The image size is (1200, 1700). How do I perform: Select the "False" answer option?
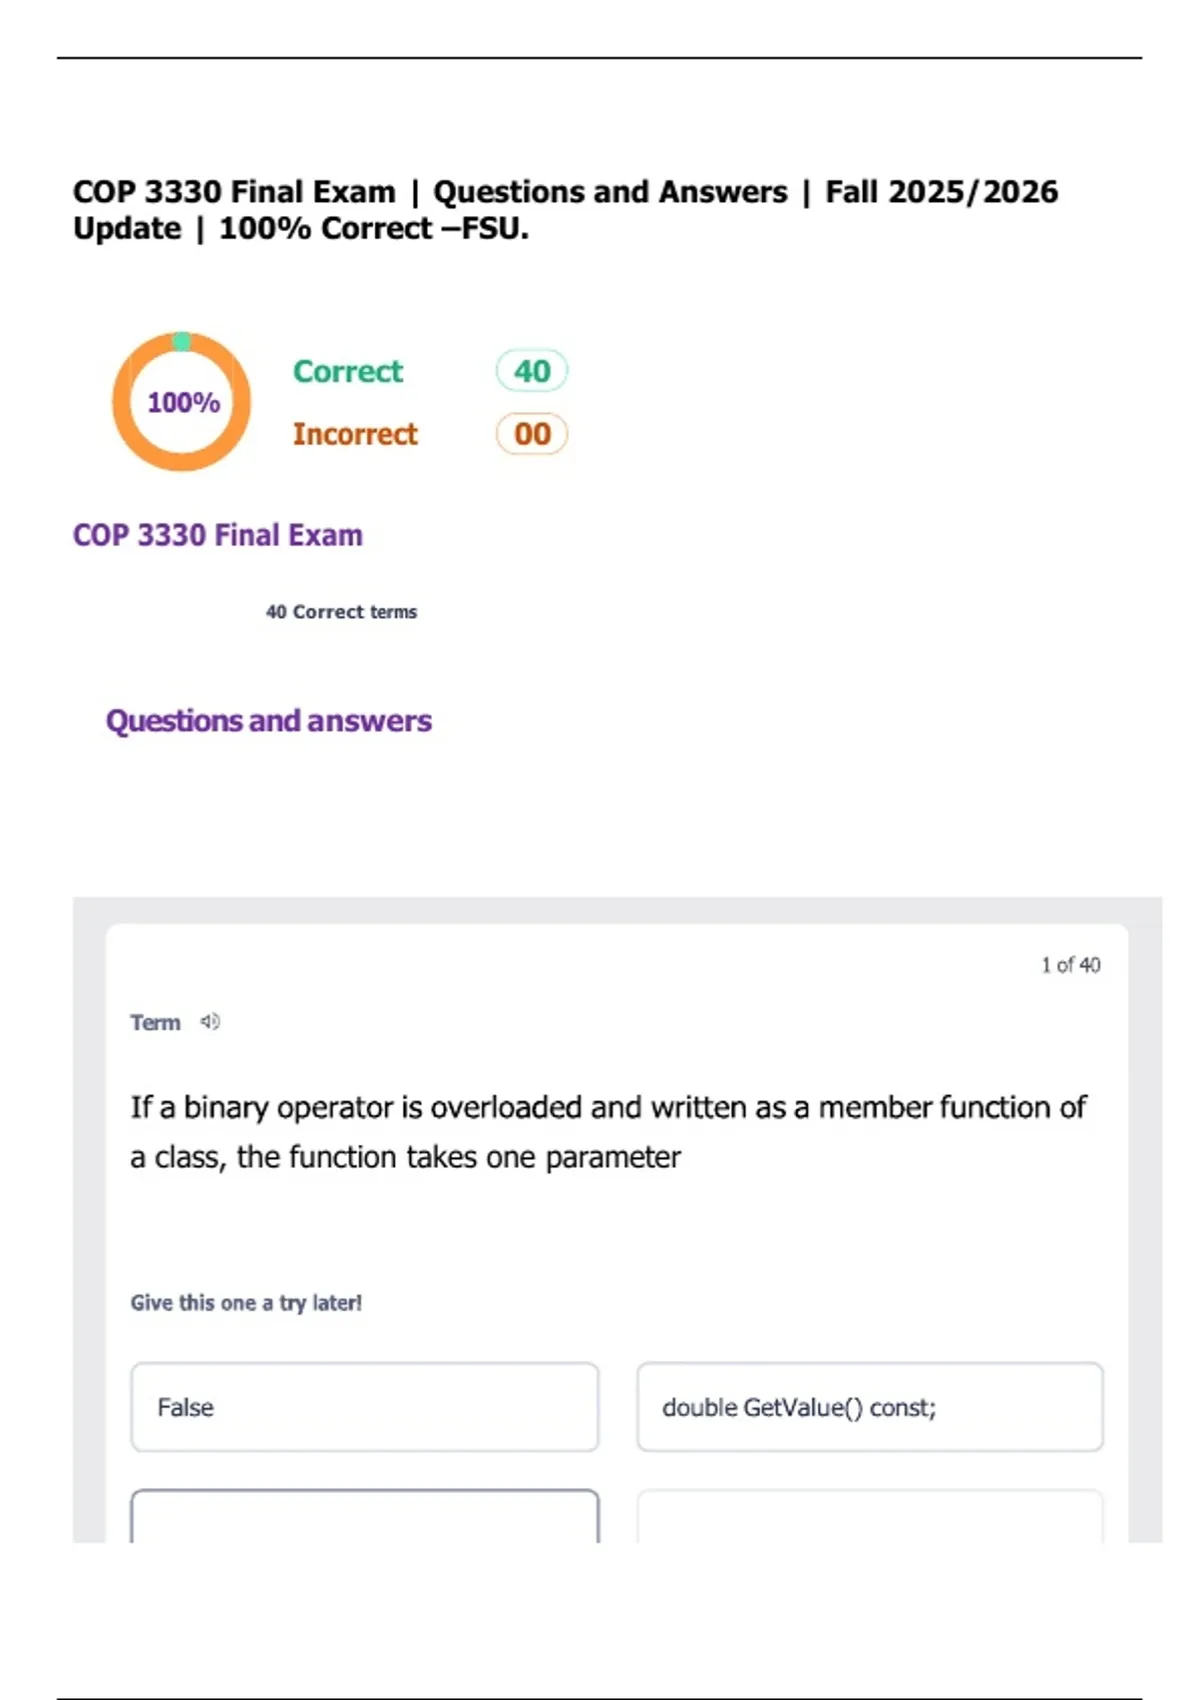point(364,1407)
